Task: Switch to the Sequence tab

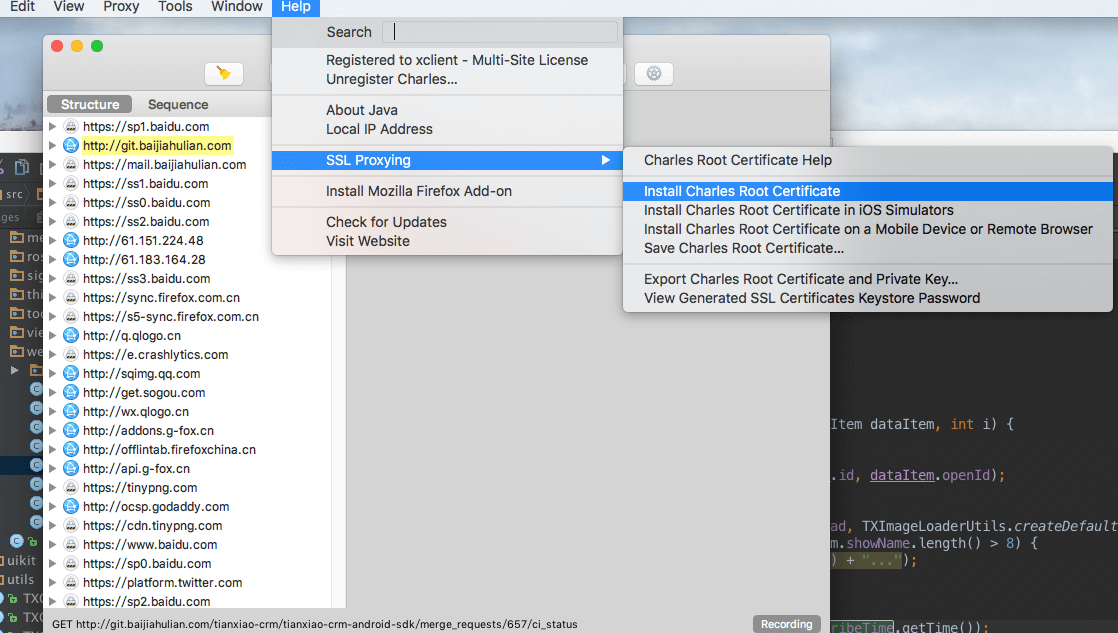Action: tap(178, 104)
